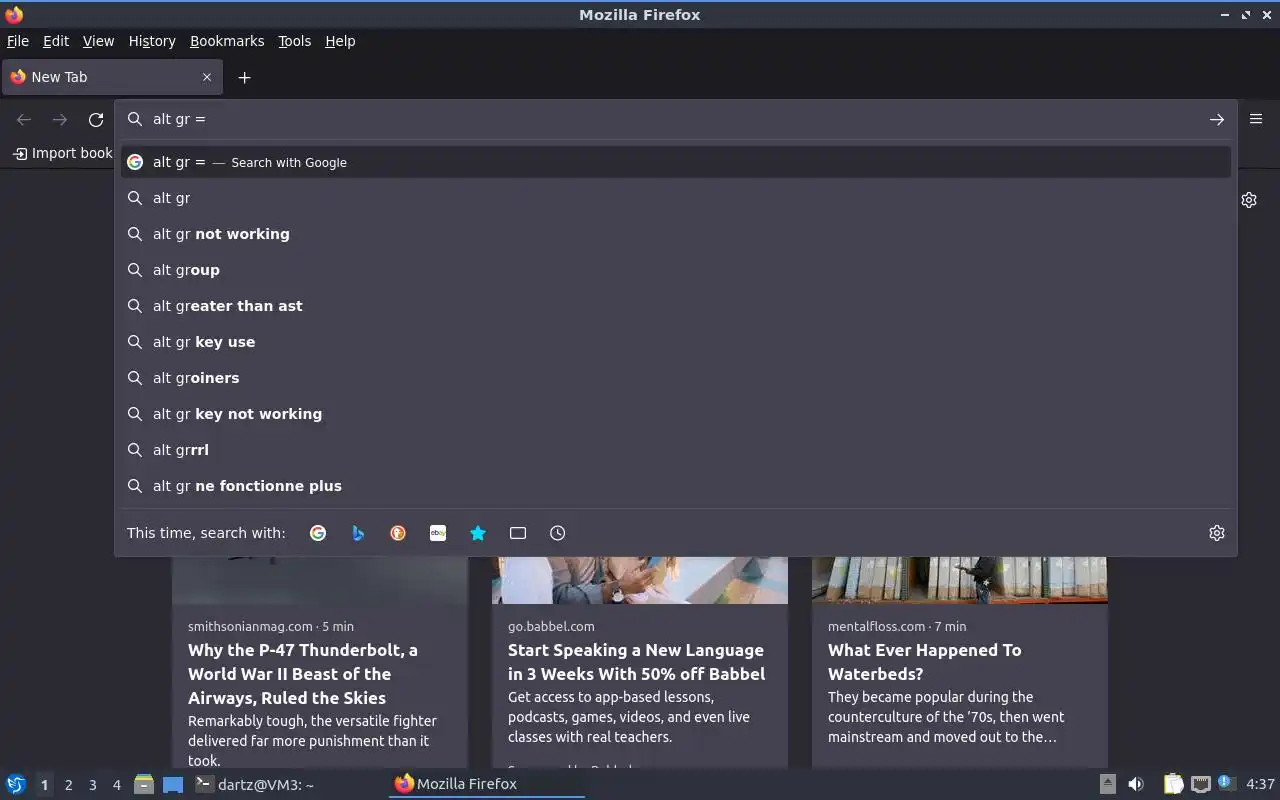1280x800 pixels.
Task: Search only in Bookmarks (star icon)
Action: pyautogui.click(x=478, y=533)
